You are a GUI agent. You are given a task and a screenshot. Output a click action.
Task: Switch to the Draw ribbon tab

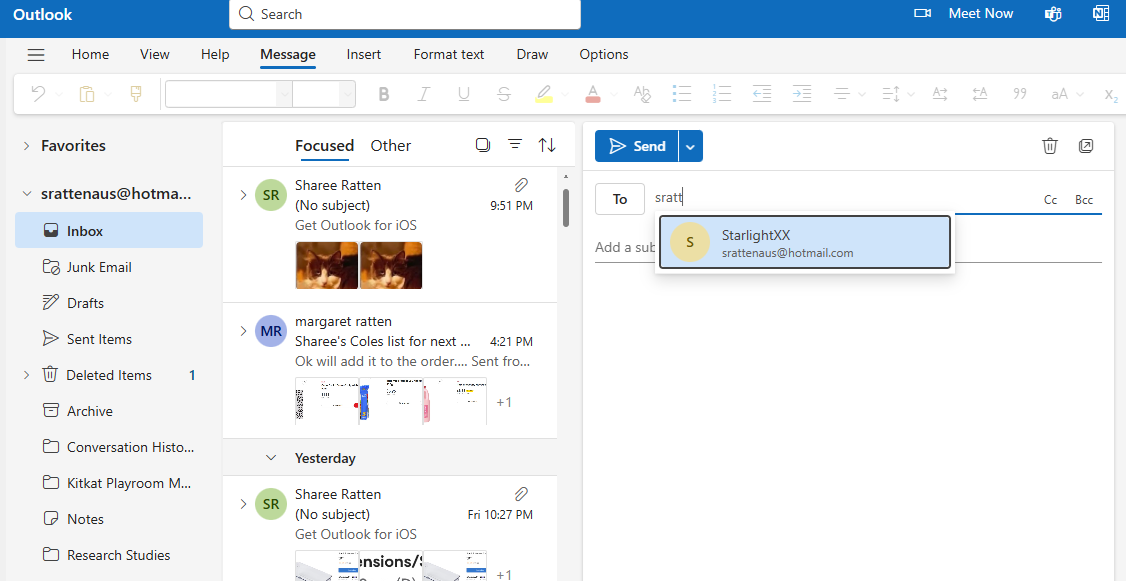(x=532, y=55)
